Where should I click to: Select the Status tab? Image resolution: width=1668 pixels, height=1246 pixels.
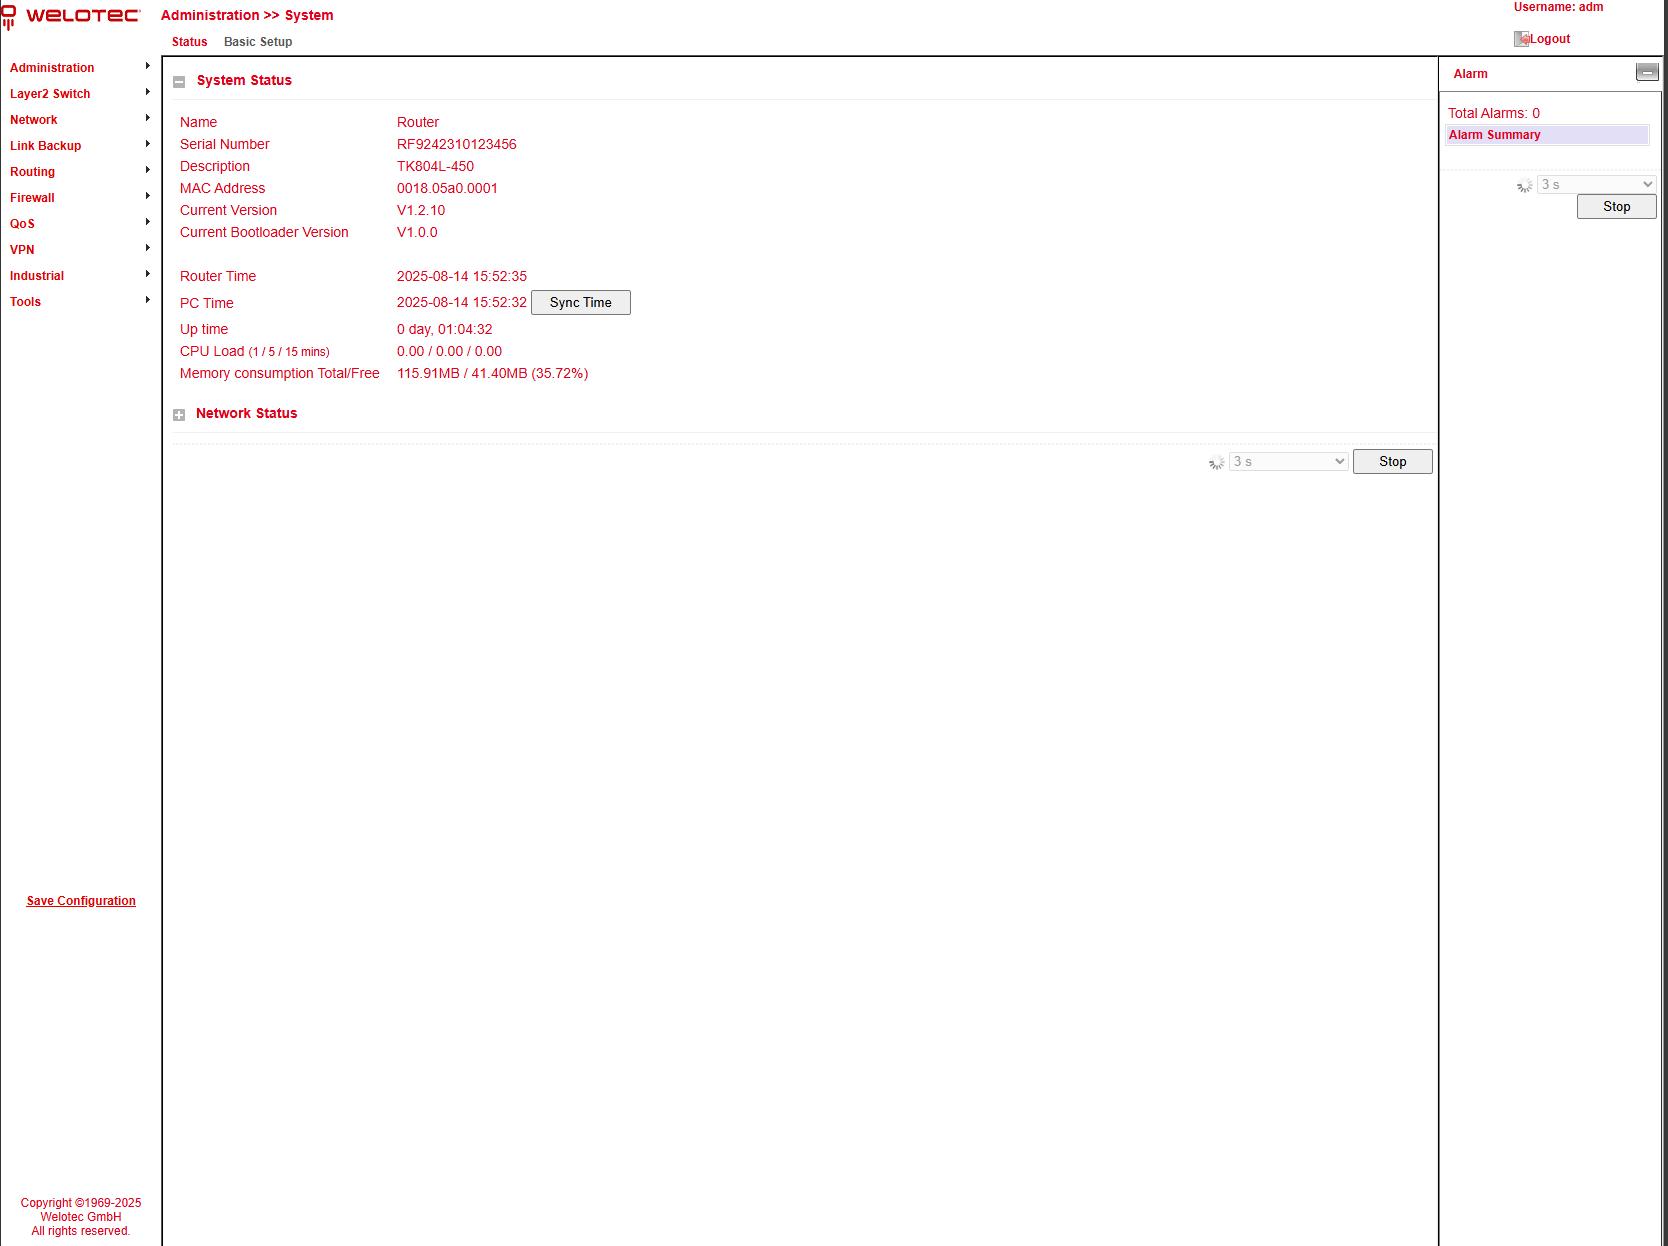[x=189, y=42]
